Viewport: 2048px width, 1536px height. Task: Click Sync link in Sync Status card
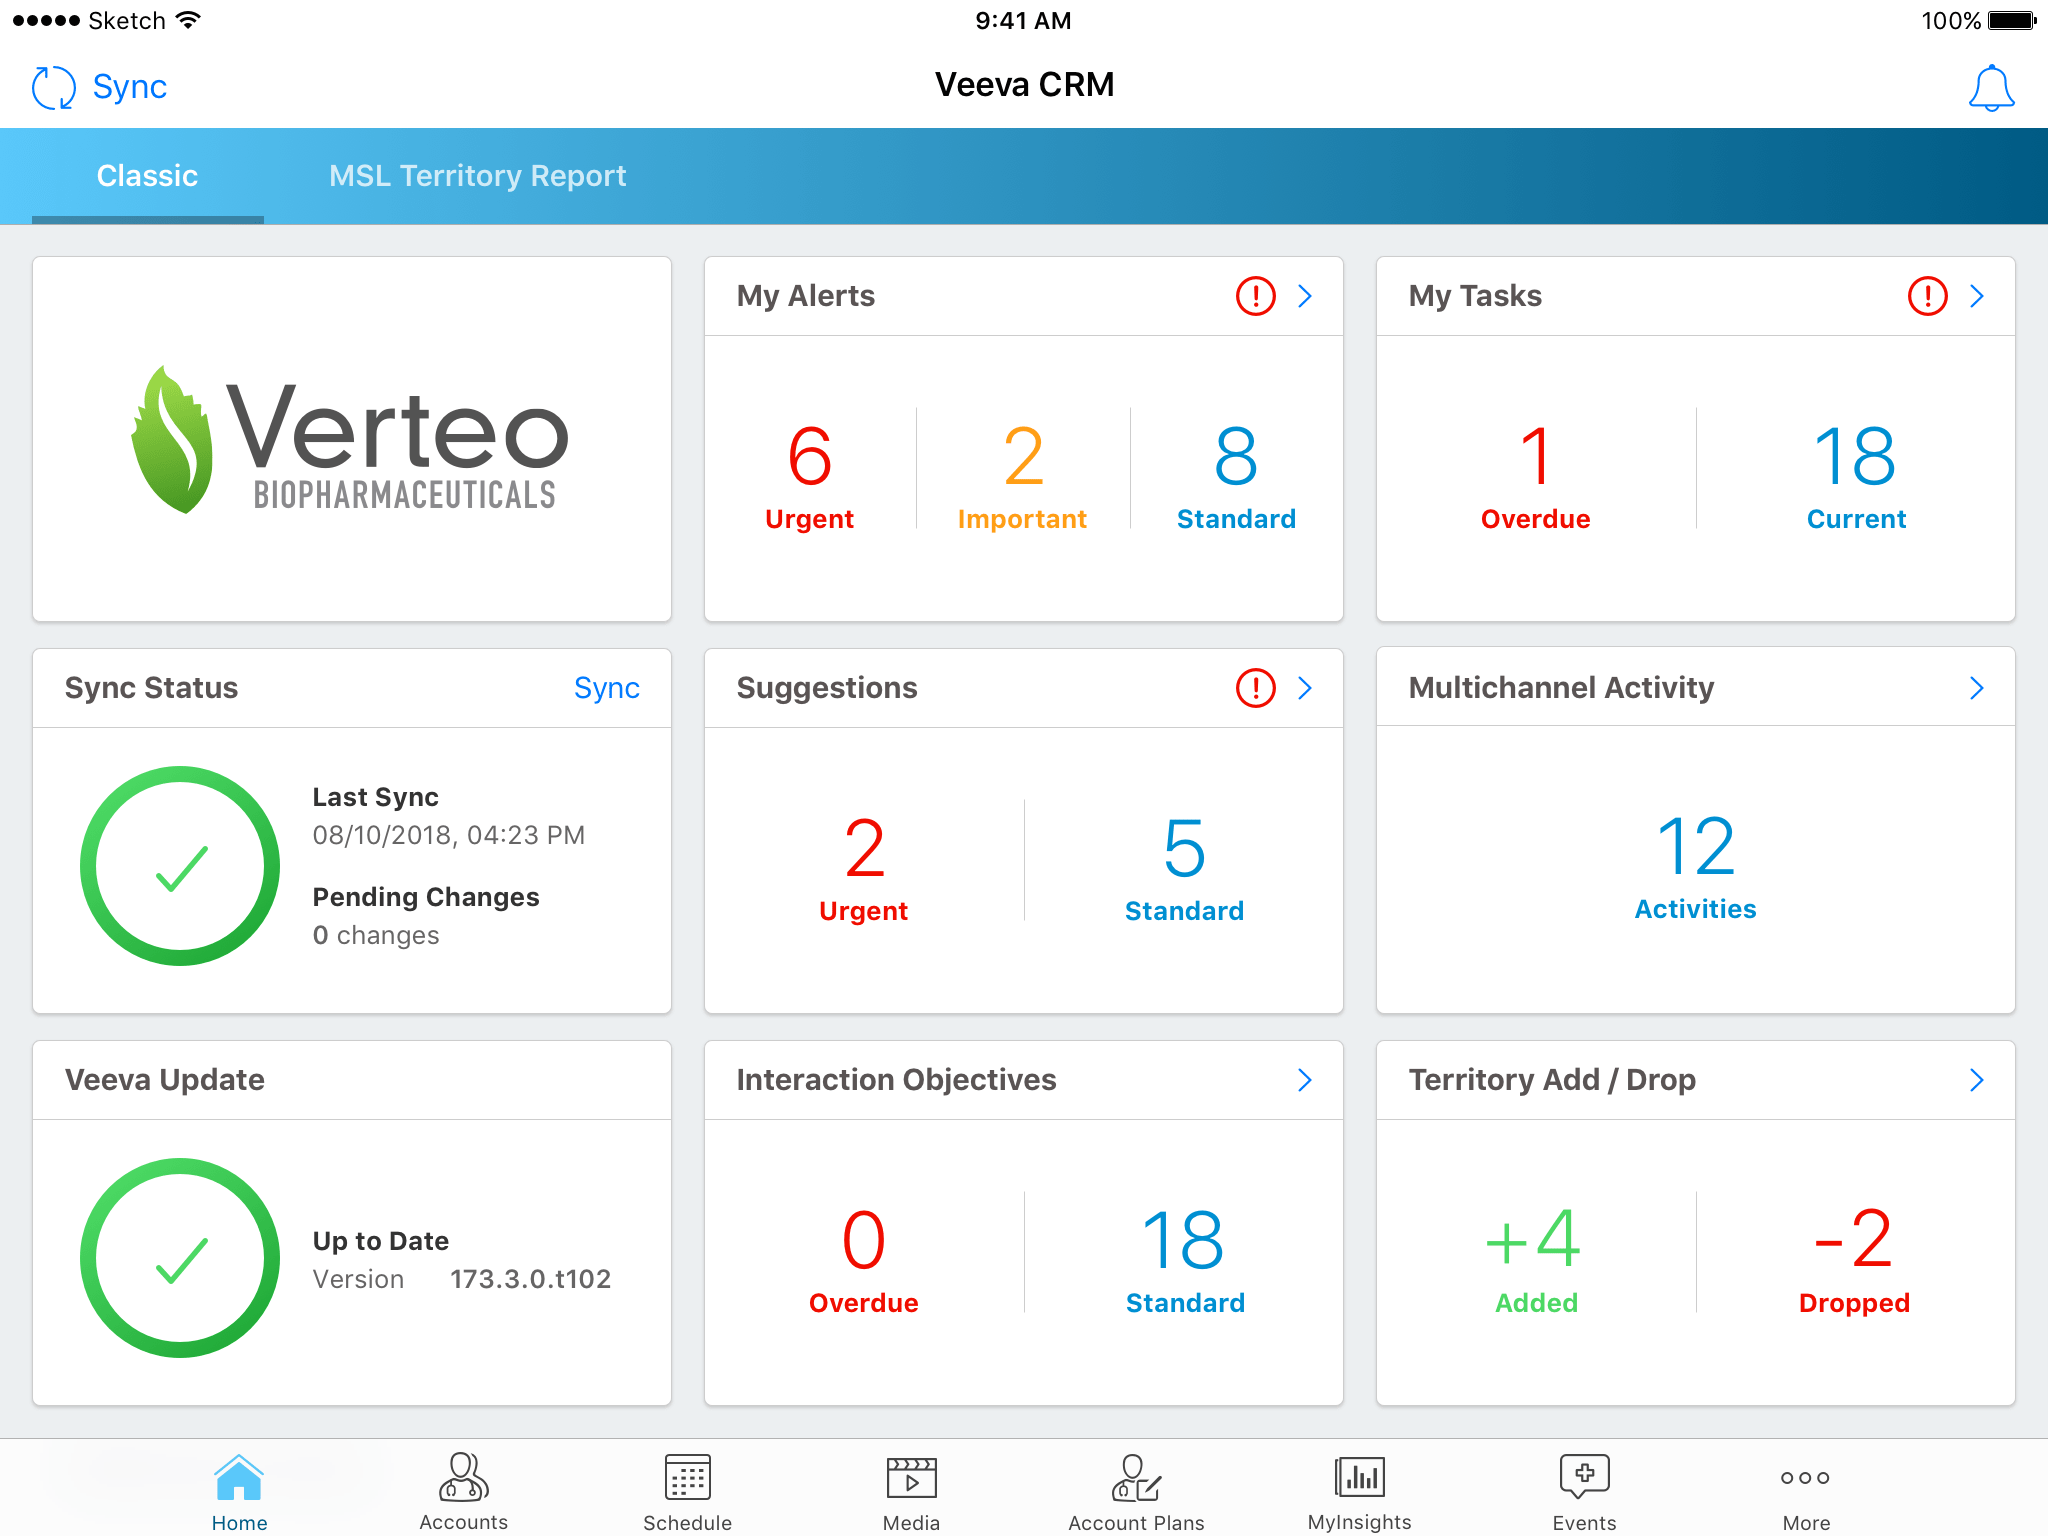pos(606,688)
